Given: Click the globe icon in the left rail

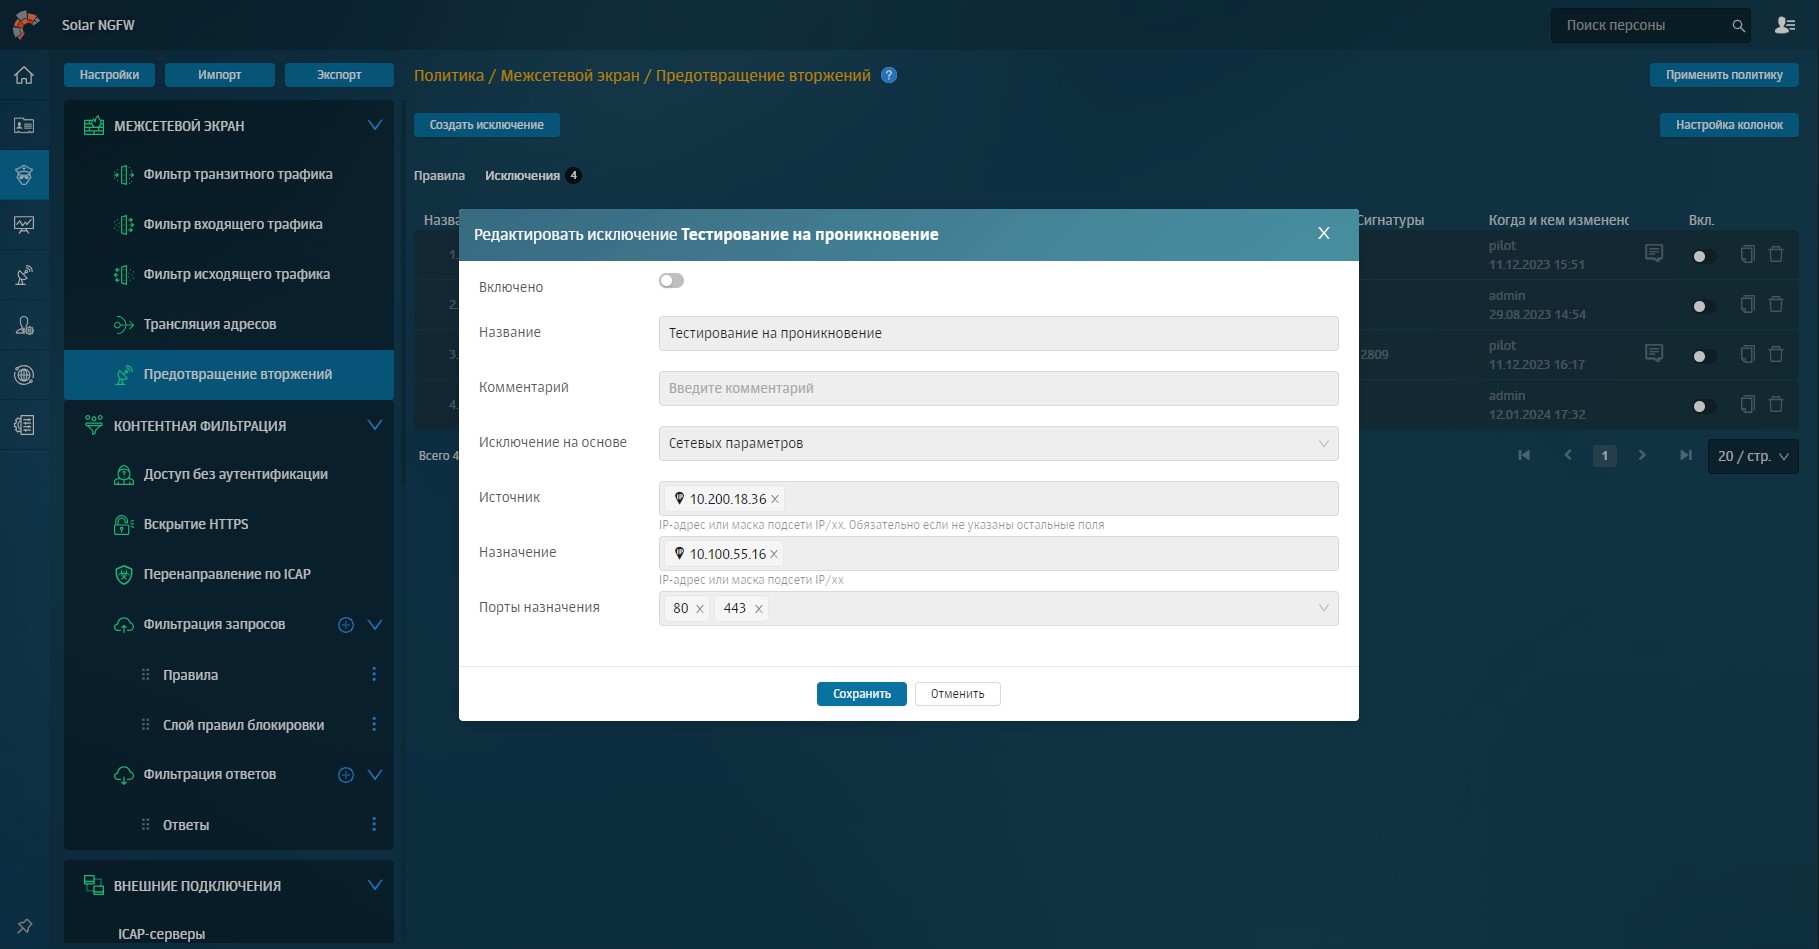Looking at the screenshot, I should click(24, 375).
